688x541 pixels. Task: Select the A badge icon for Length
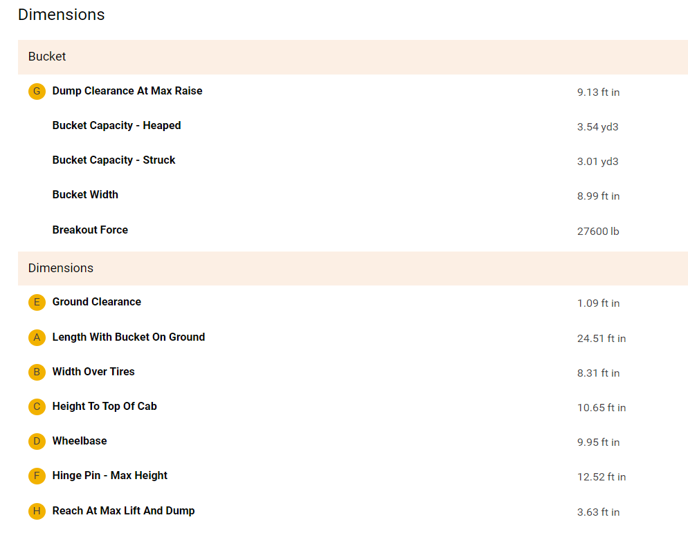click(x=37, y=337)
